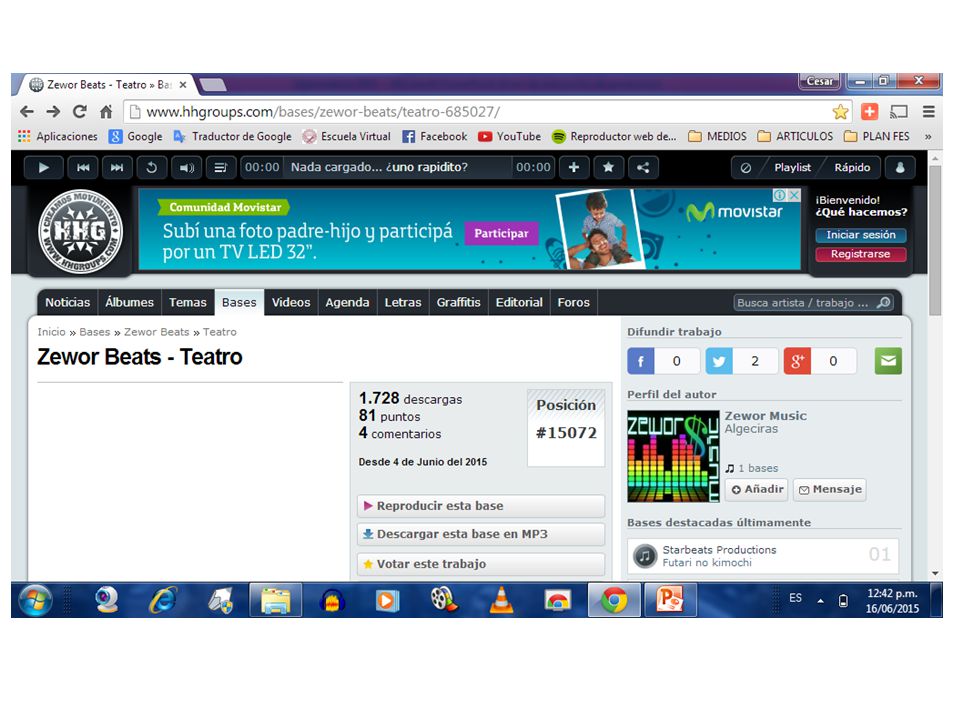
Task: Click Iniciar sesión button
Action: tap(860, 235)
